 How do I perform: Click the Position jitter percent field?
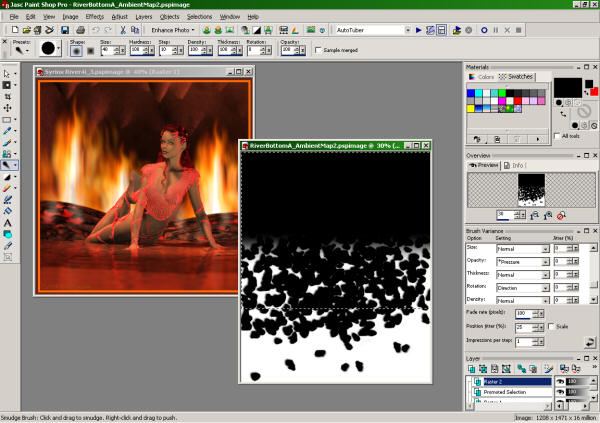(524, 327)
